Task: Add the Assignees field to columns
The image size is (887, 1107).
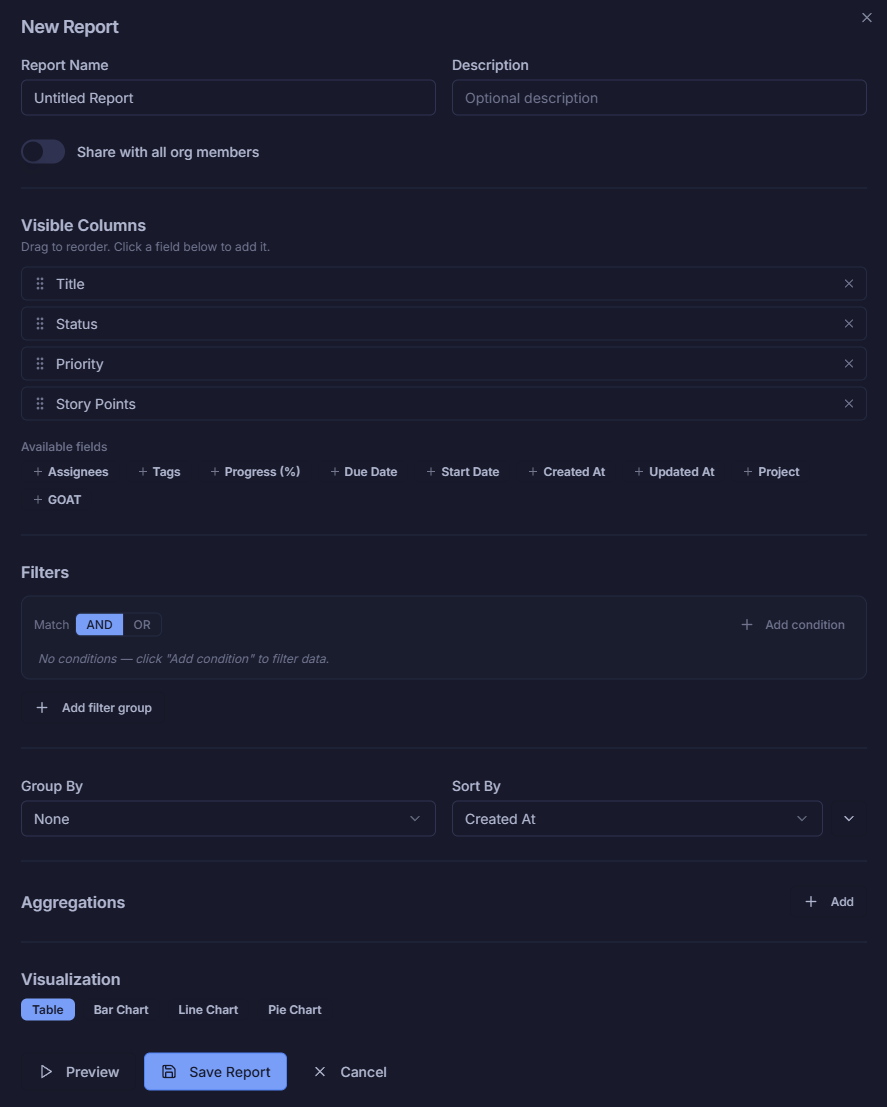Action: pos(71,472)
